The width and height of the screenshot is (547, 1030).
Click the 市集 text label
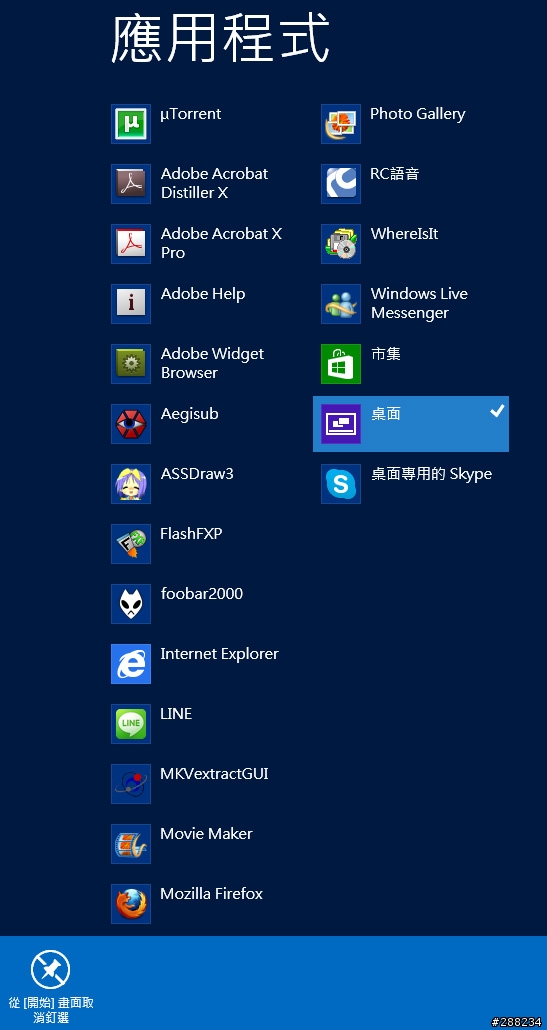click(x=385, y=354)
